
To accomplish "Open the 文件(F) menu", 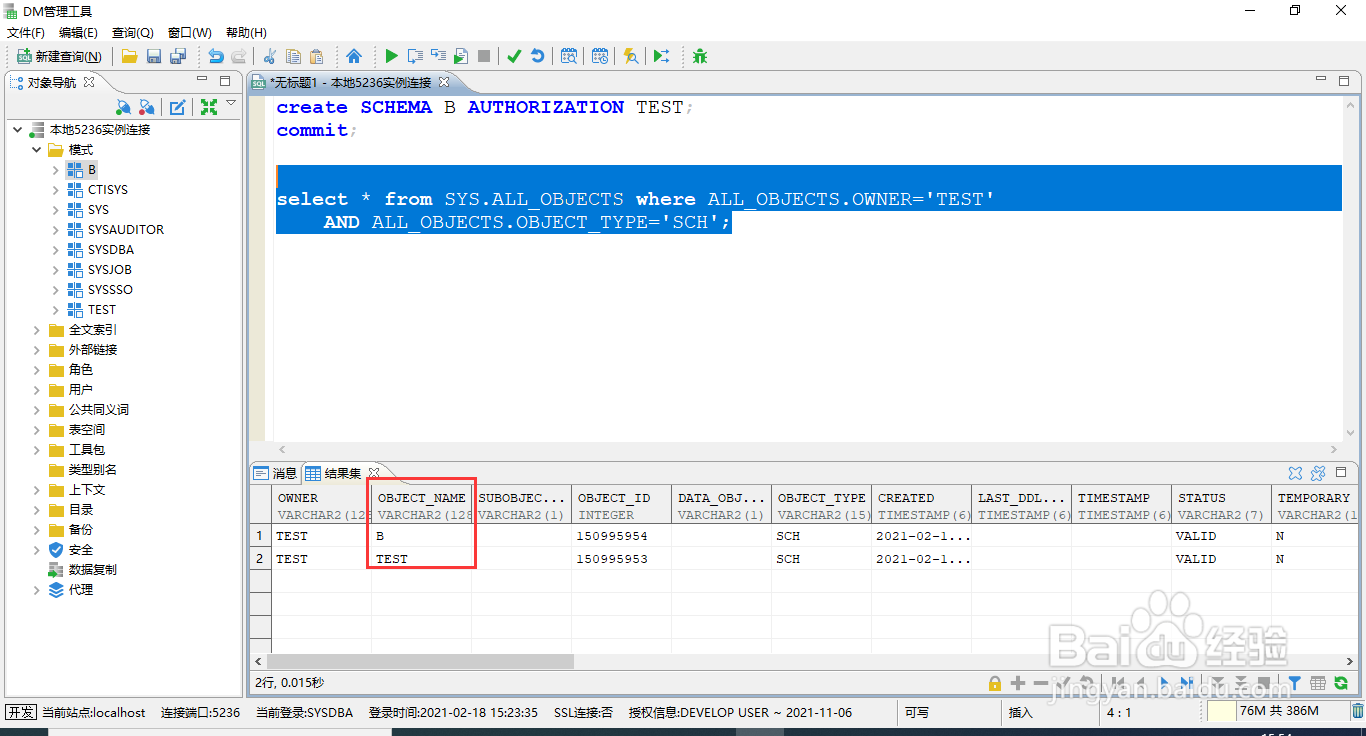I will pos(26,33).
